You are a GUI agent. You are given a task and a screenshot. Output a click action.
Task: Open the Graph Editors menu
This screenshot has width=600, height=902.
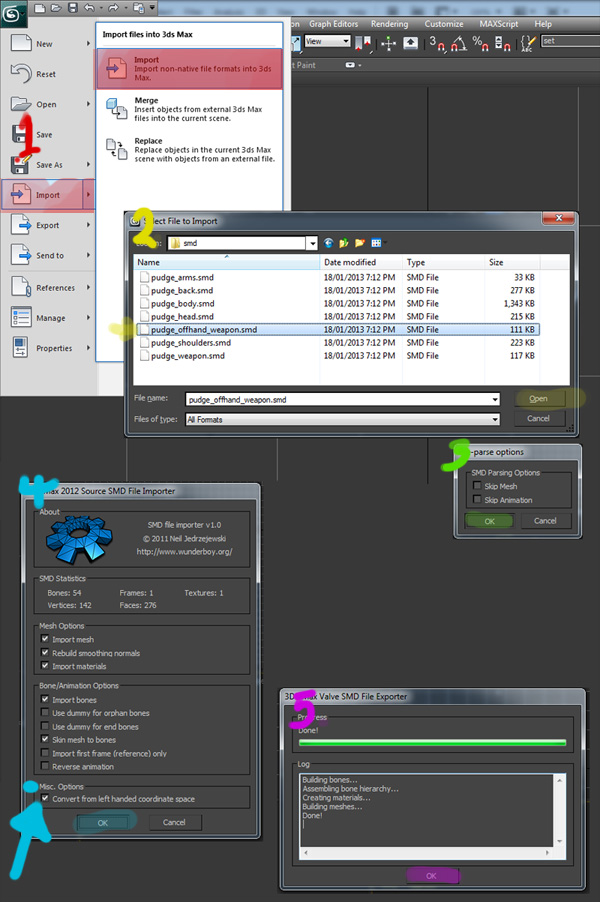pos(334,24)
